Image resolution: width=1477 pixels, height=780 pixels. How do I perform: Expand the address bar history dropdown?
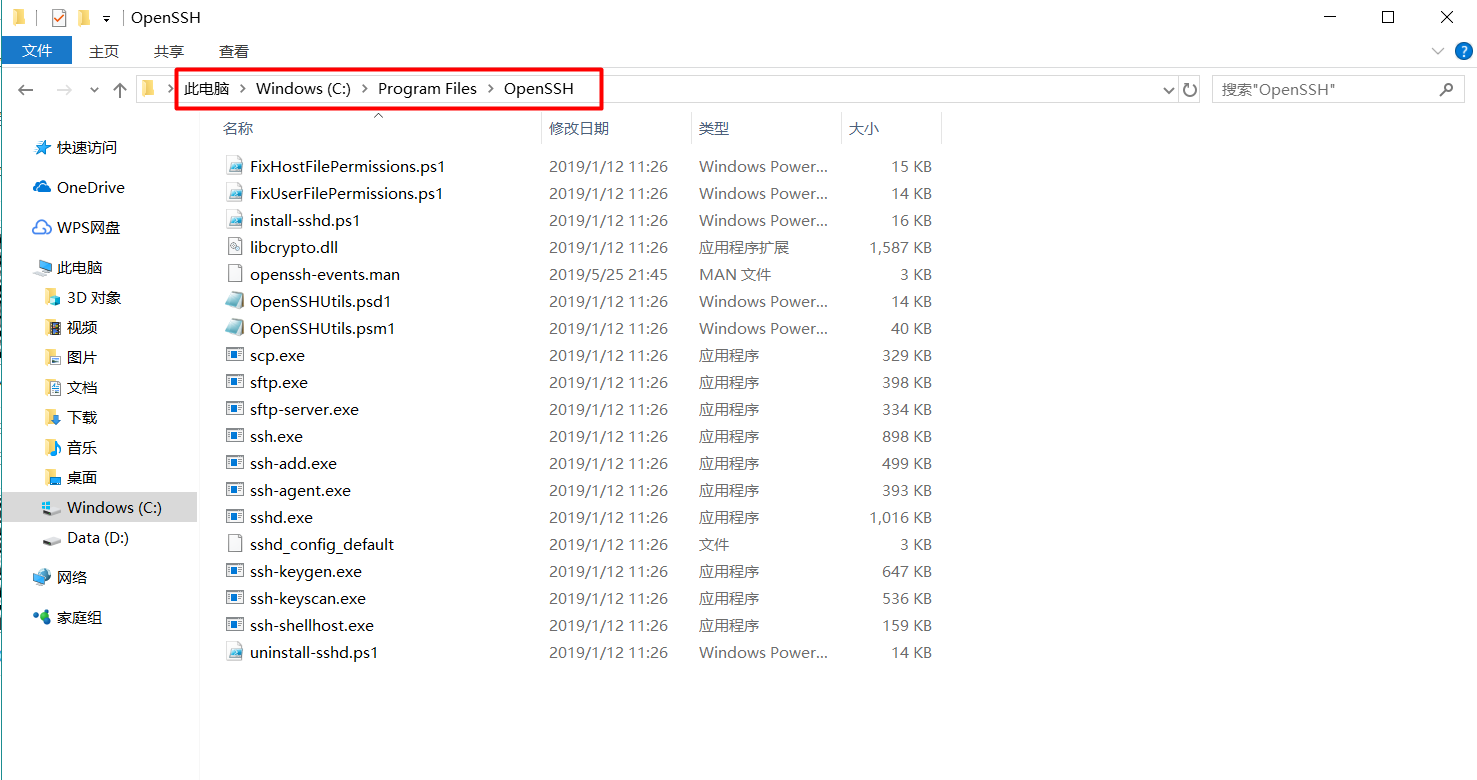tap(1169, 90)
